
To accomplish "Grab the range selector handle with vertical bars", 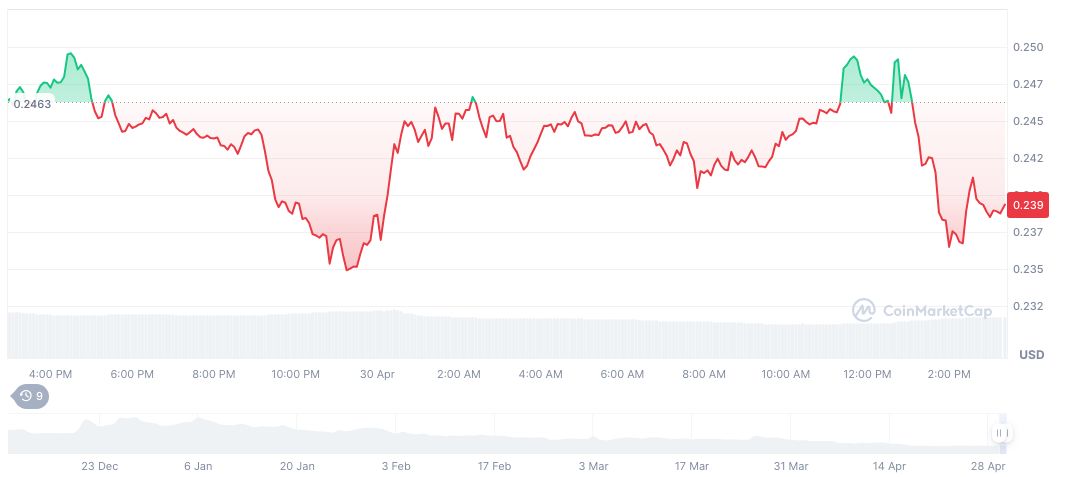I will pyautogui.click(x=1002, y=433).
